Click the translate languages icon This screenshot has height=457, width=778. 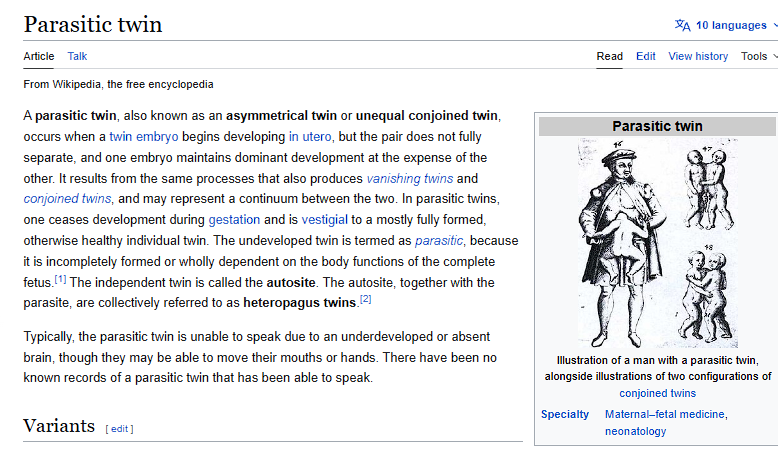tap(682, 25)
